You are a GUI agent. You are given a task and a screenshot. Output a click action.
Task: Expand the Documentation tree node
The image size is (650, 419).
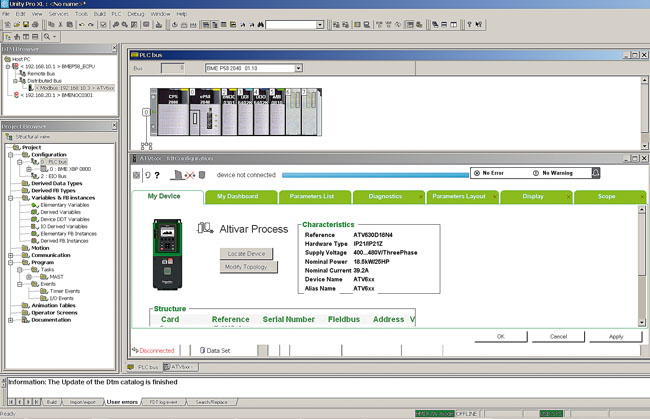(x=11, y=320)
